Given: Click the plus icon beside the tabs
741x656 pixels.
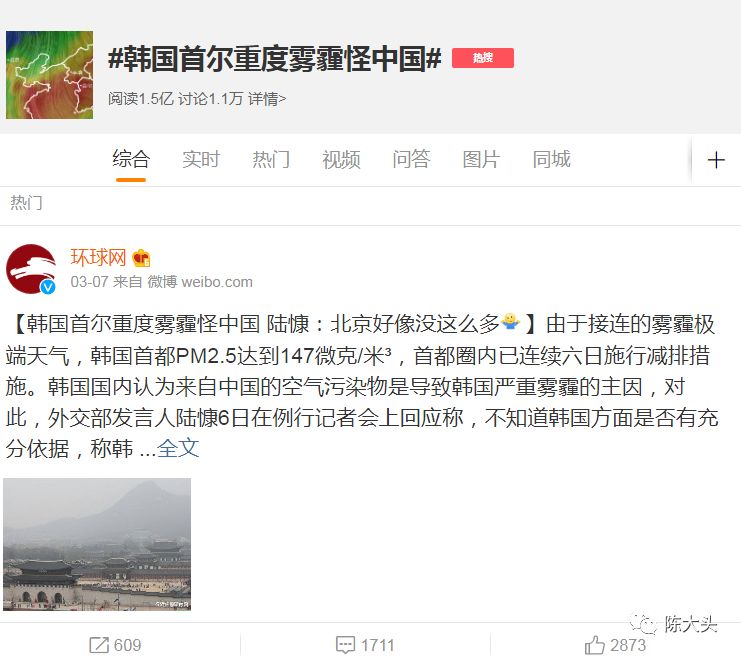Looking at the screenshot, I should click(x=716, y=160).
